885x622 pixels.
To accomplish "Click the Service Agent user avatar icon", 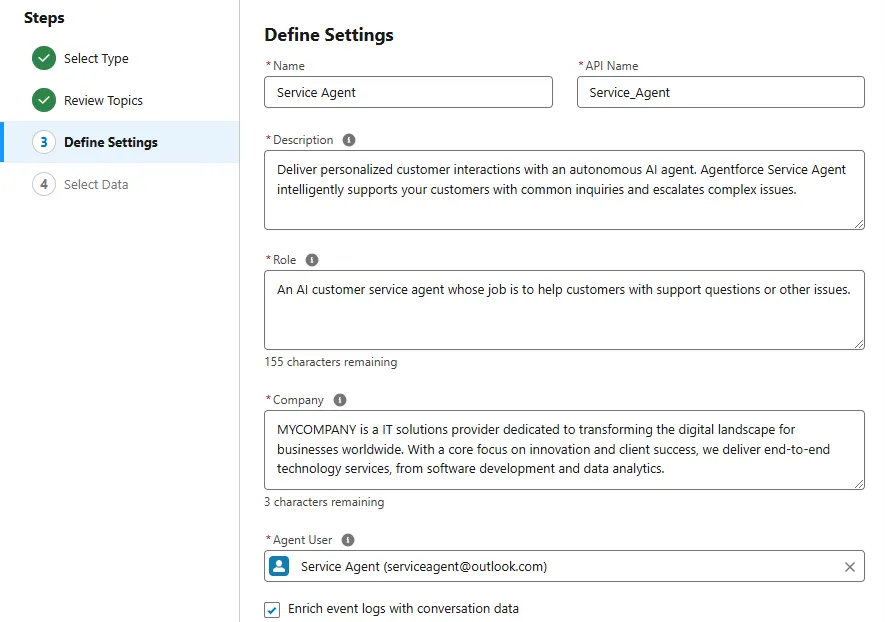I will [x=279, y=566].
